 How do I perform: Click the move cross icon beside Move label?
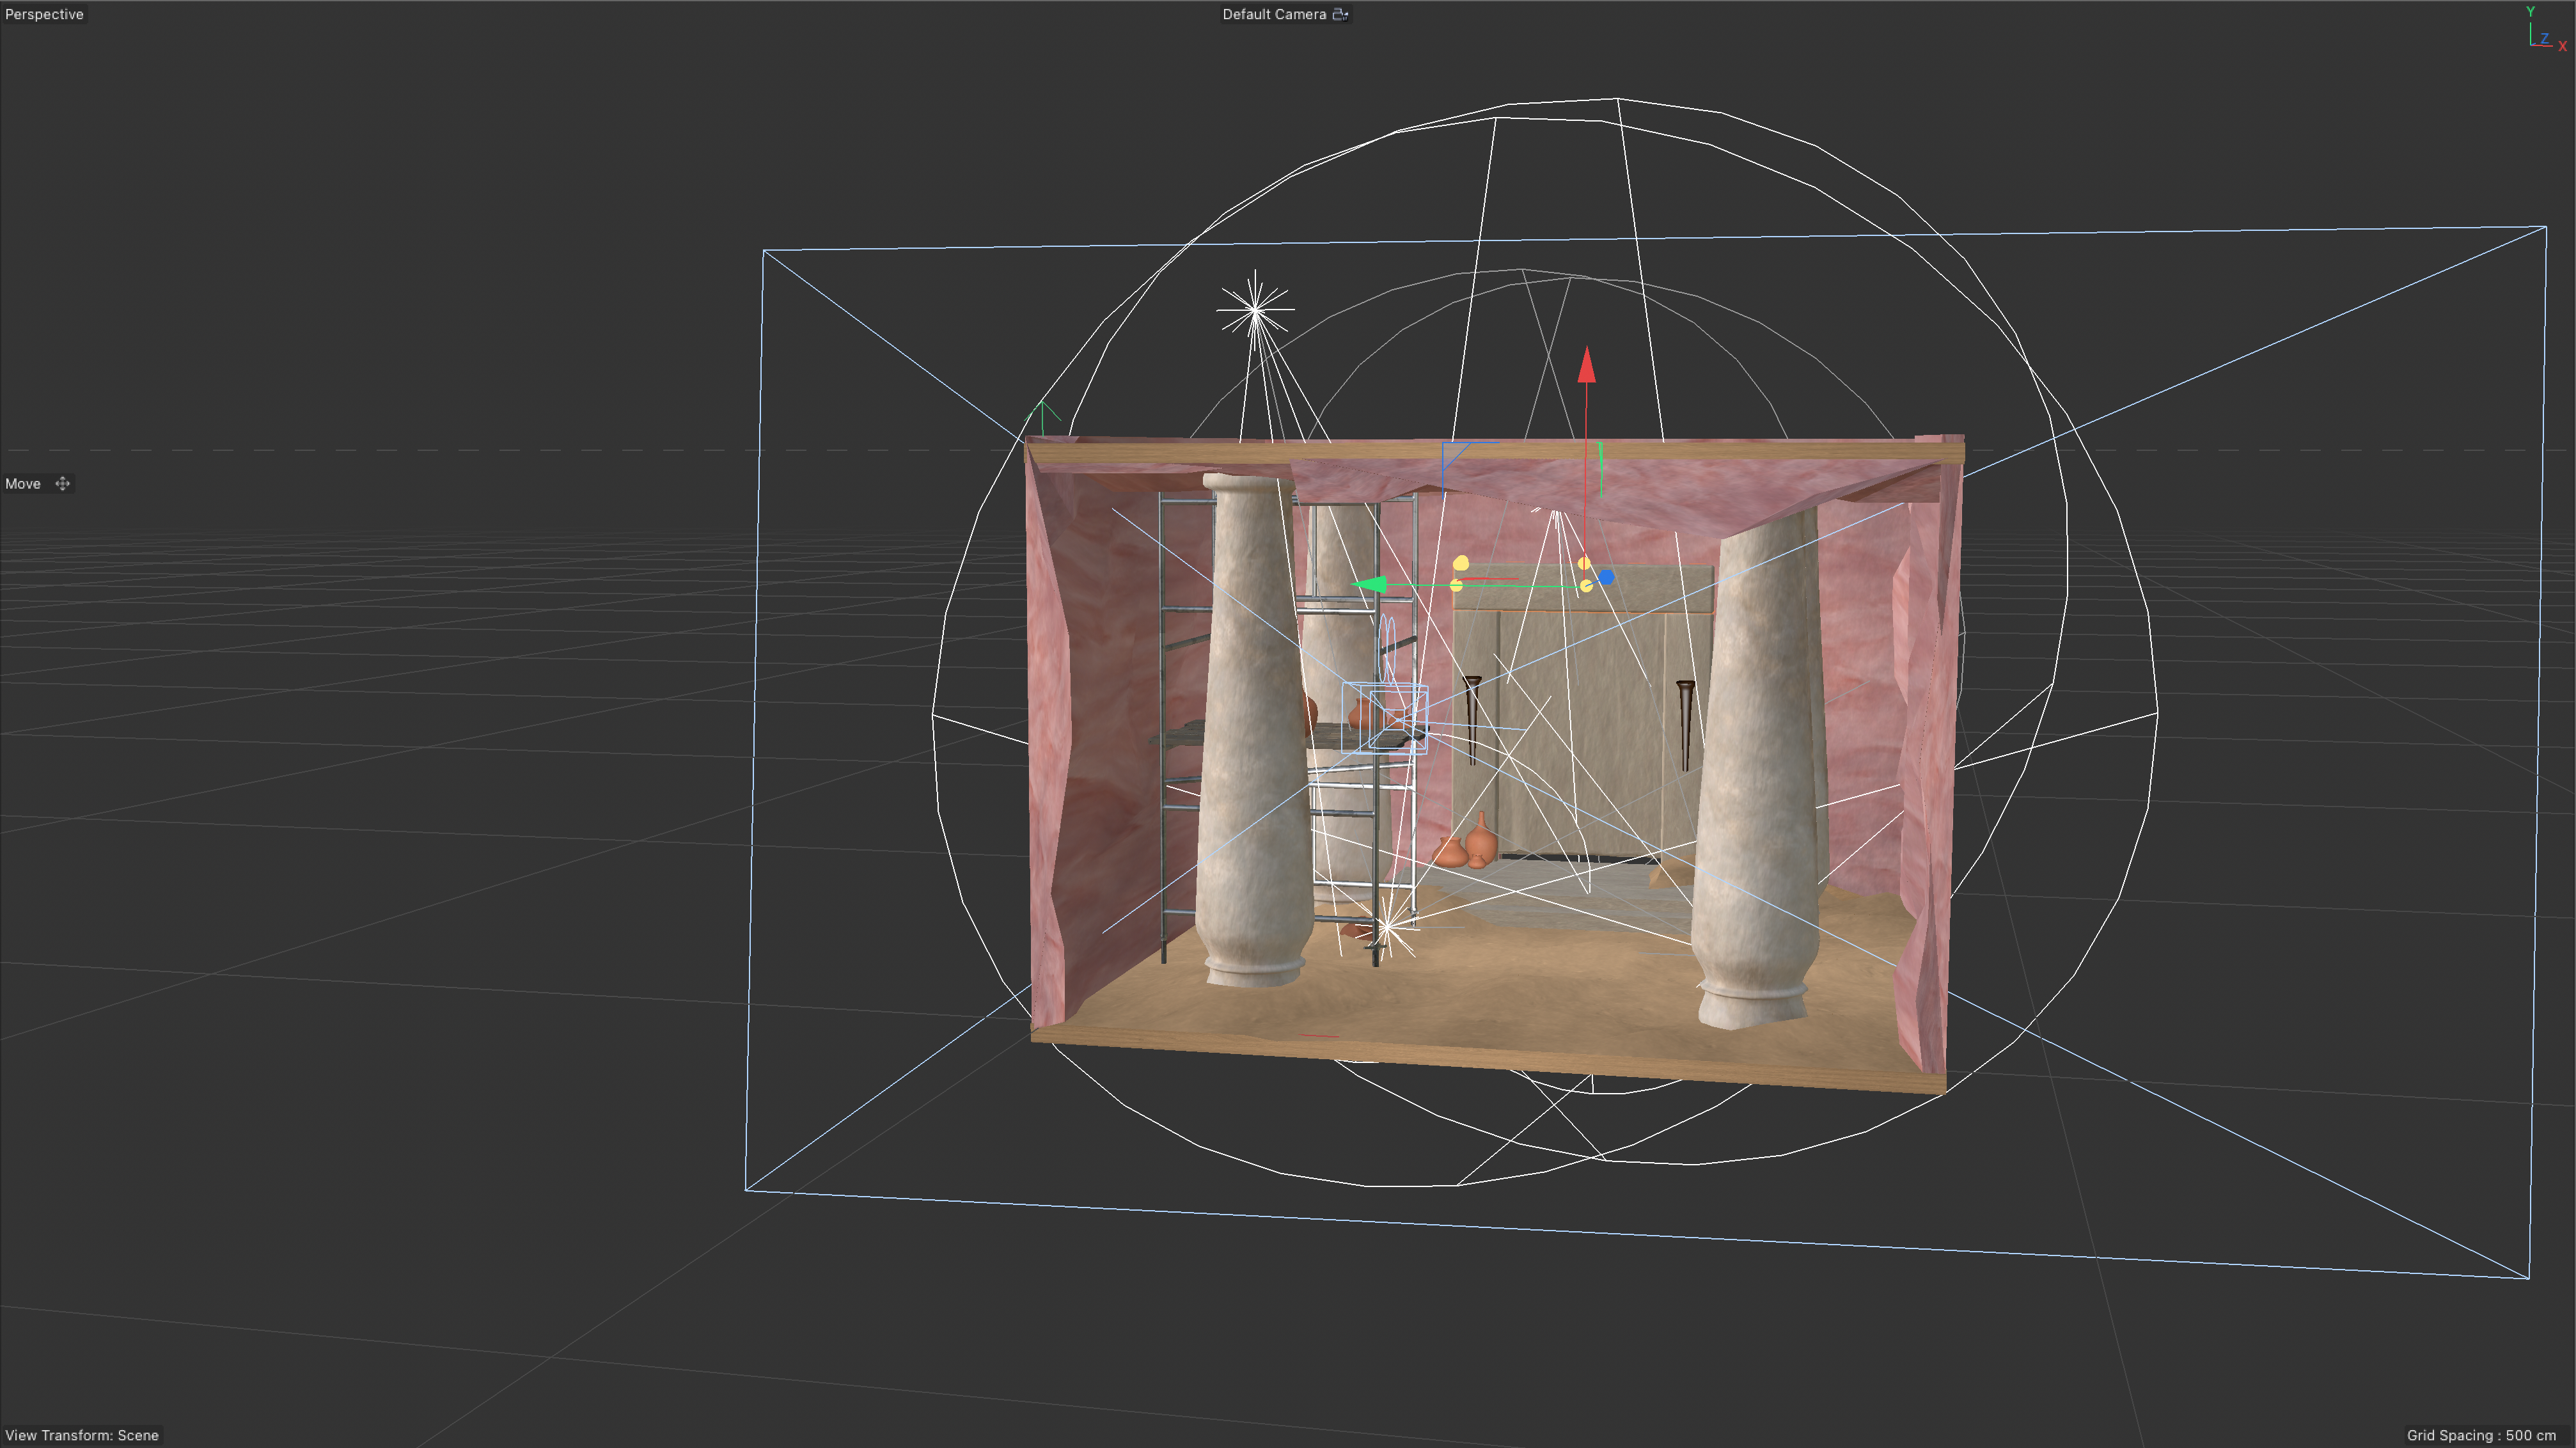63,484
